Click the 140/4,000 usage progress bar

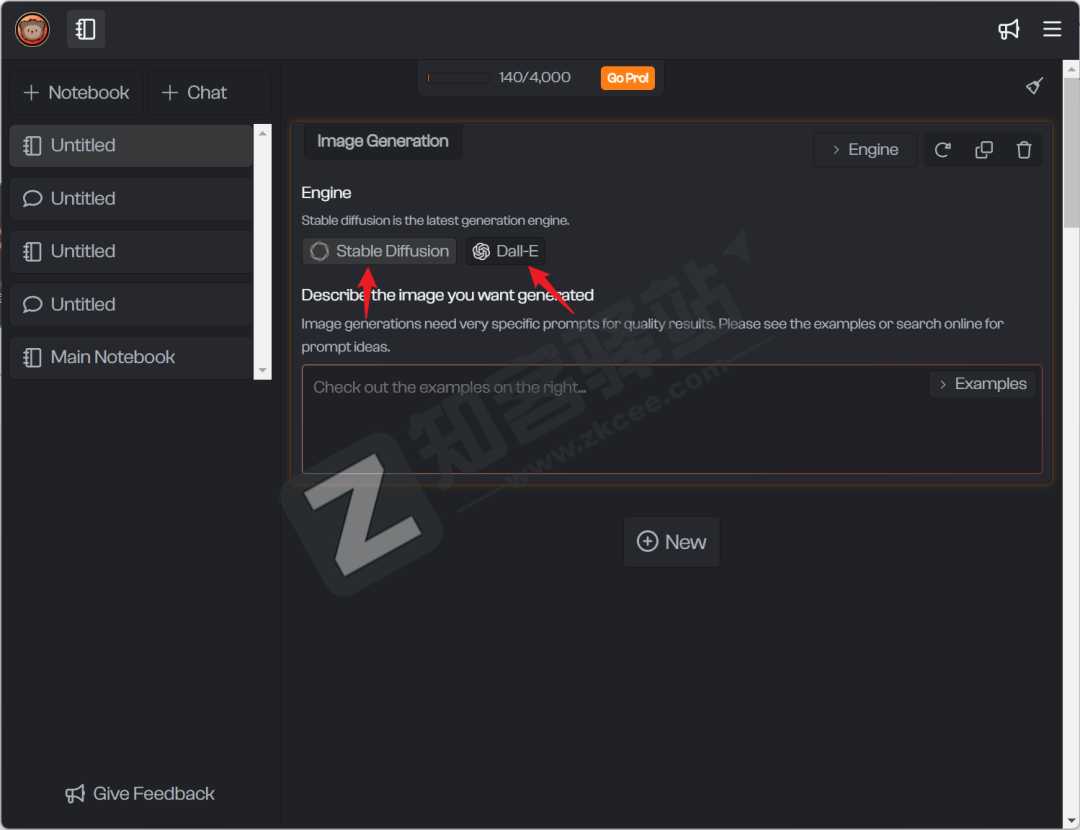click(458, 78)
